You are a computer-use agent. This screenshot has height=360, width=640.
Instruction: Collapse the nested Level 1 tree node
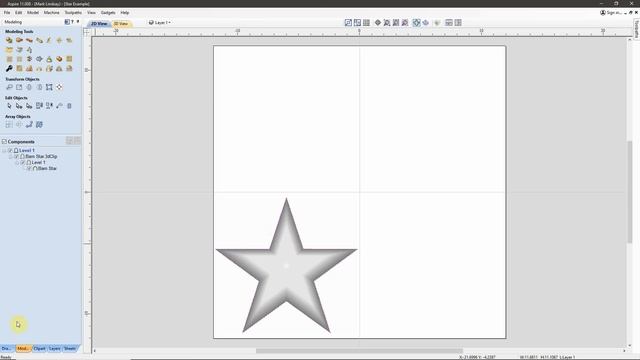[x=17, y=162]
